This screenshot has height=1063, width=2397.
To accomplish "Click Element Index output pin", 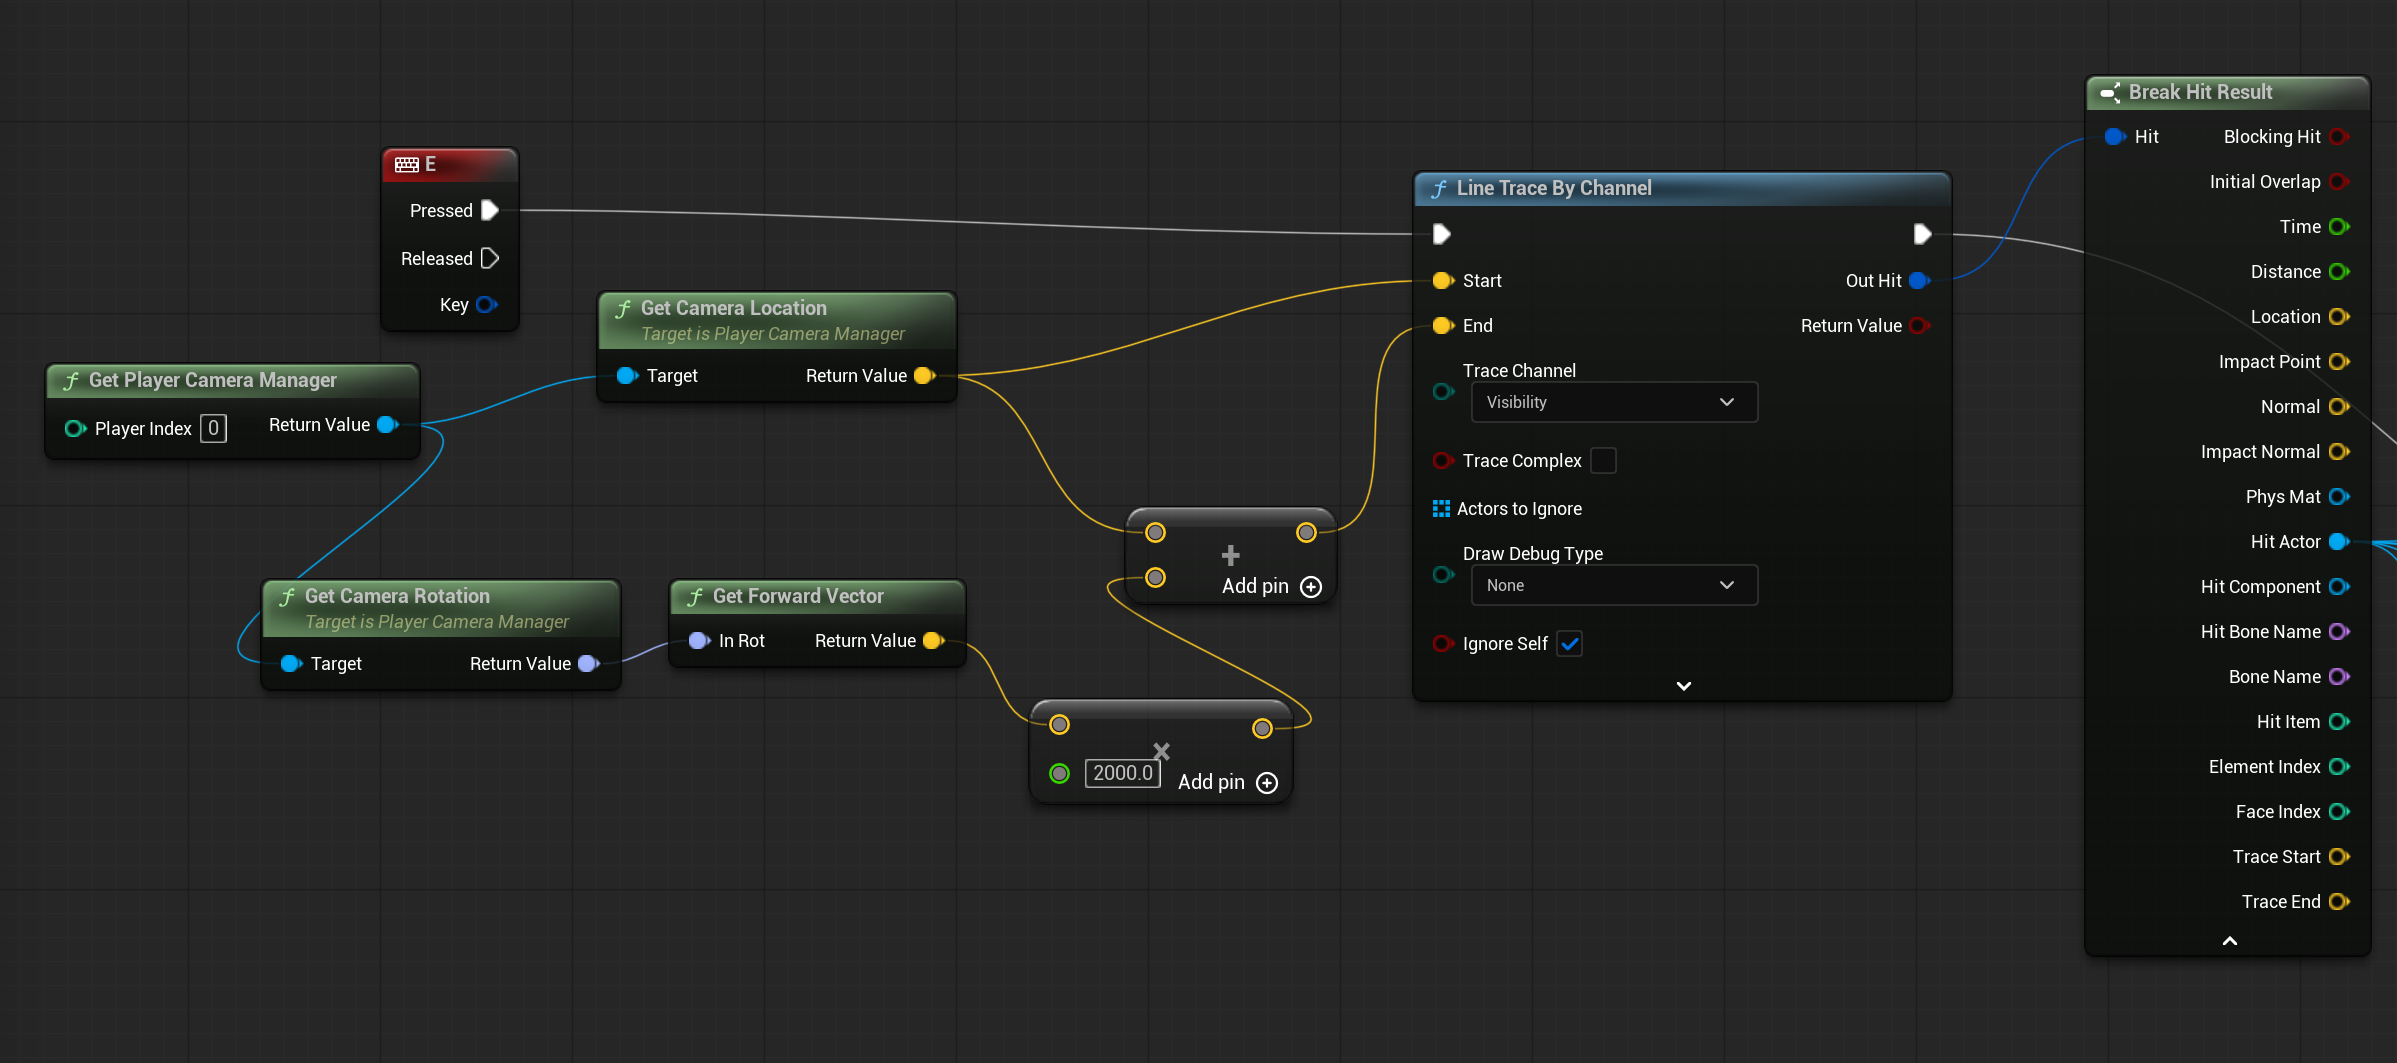I will pyautogui.click(x=2339, y=766).
